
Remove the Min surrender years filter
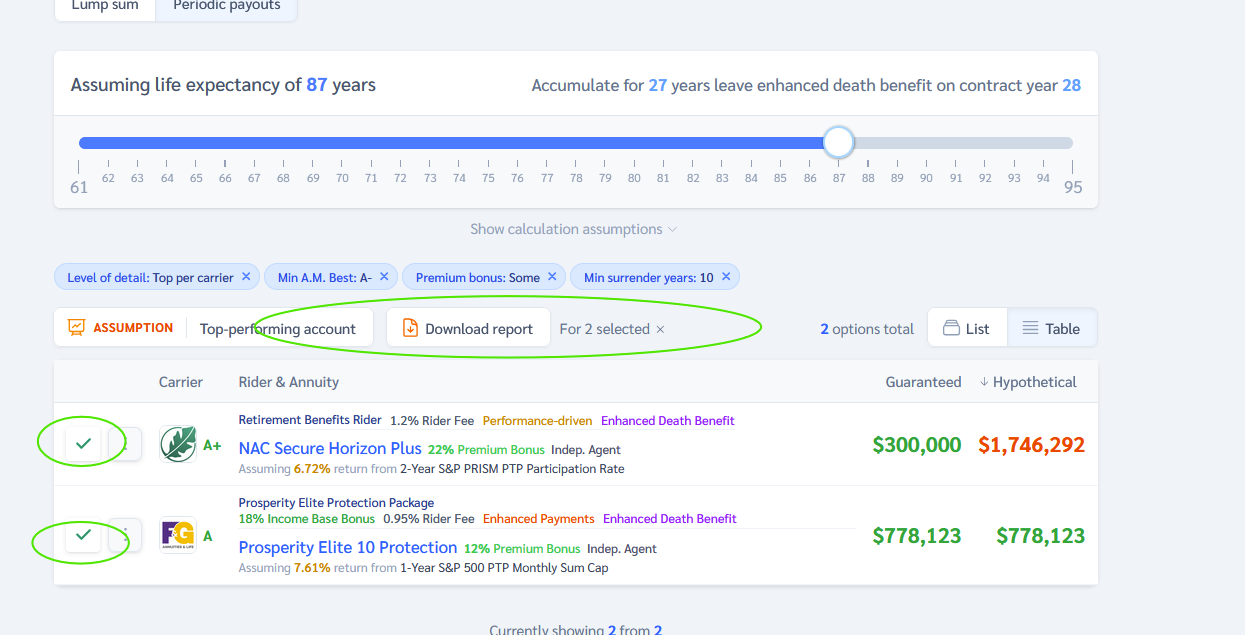tap(726, 277)
